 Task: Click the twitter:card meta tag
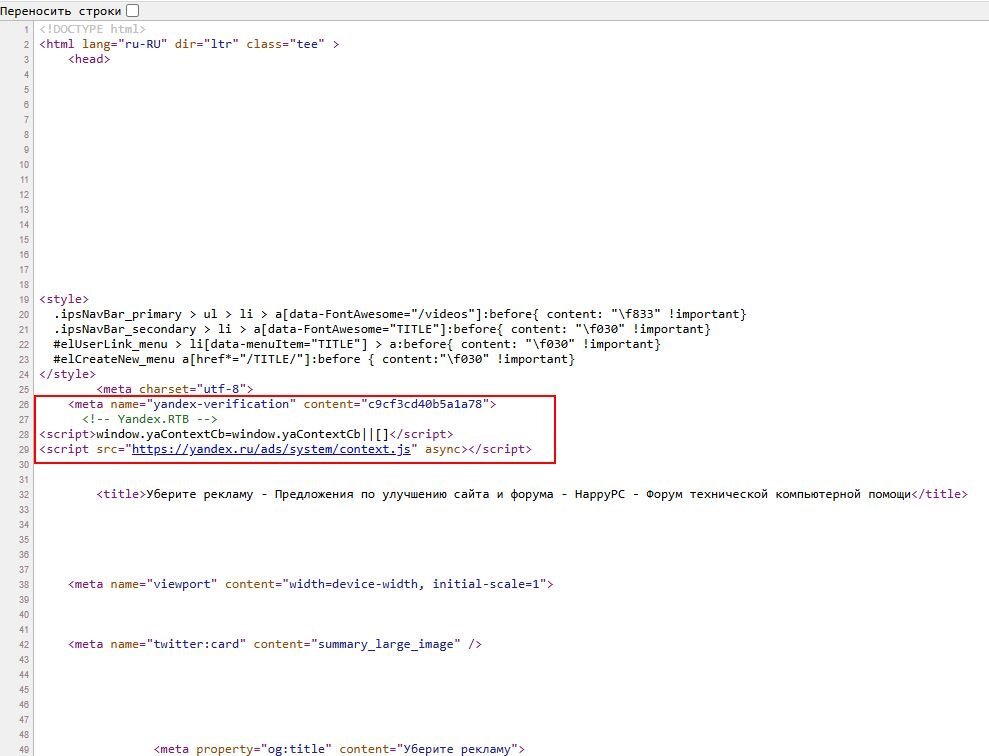pyautogui.click(x=275, y=644)
